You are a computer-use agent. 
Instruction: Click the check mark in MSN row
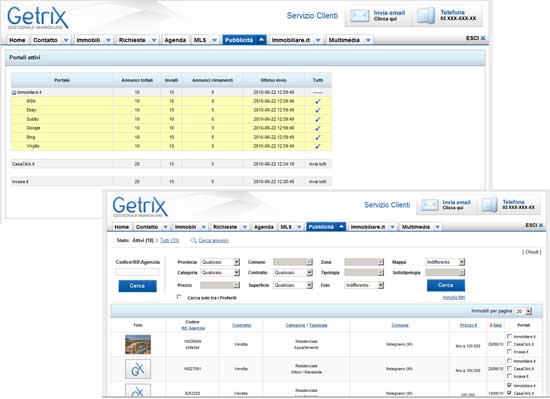click(318, 101)
